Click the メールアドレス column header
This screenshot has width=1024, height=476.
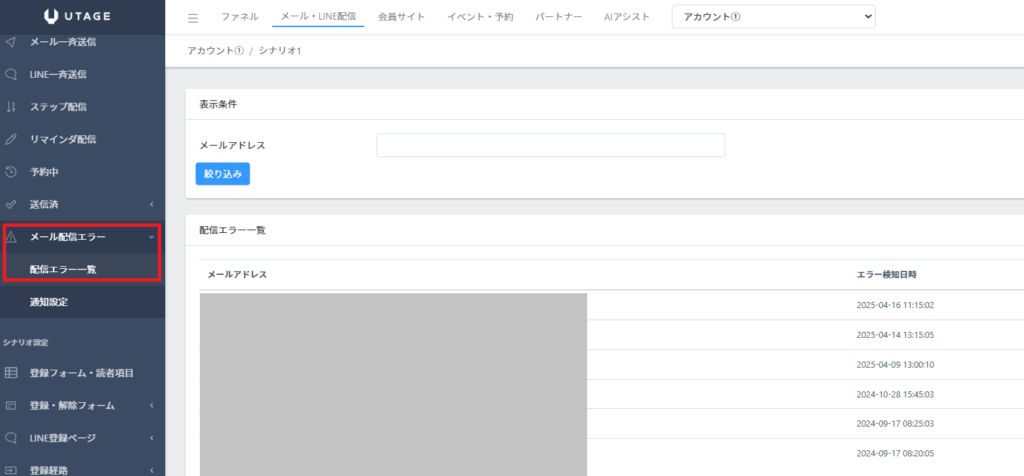(x=237, y=274)
